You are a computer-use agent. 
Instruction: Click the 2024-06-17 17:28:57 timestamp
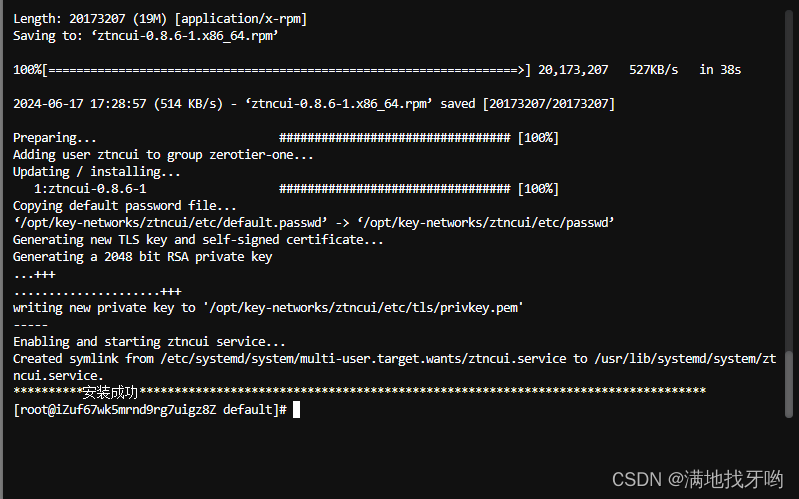point(79,104)
